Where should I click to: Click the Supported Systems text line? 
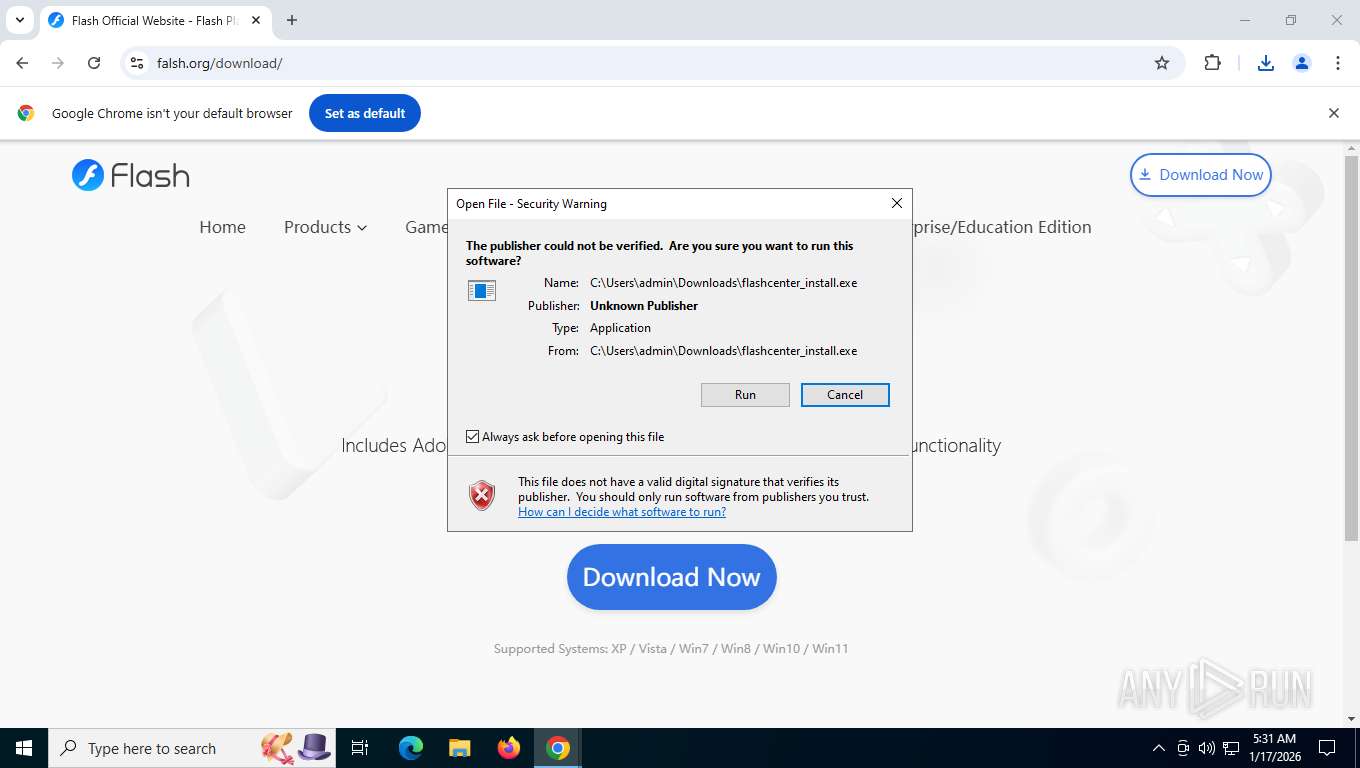point(671,649)
